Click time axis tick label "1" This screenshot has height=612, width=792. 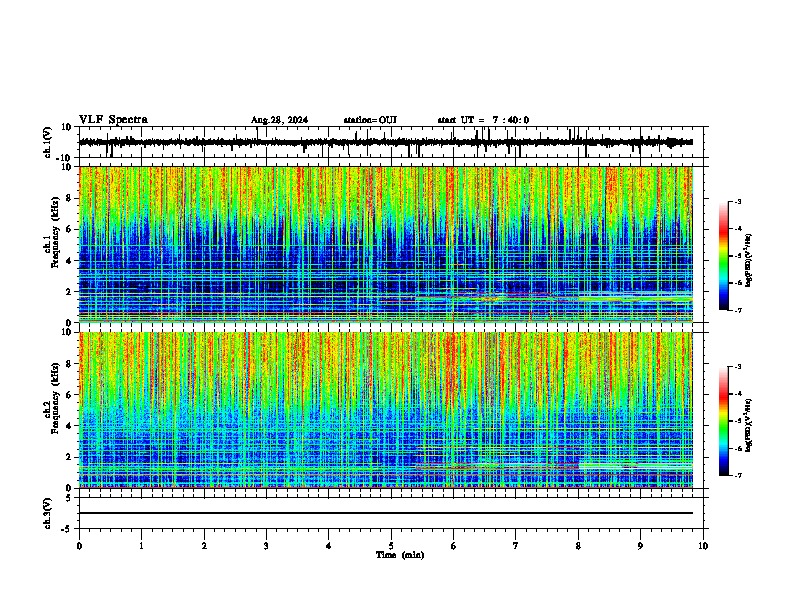(x=141, y=546)
